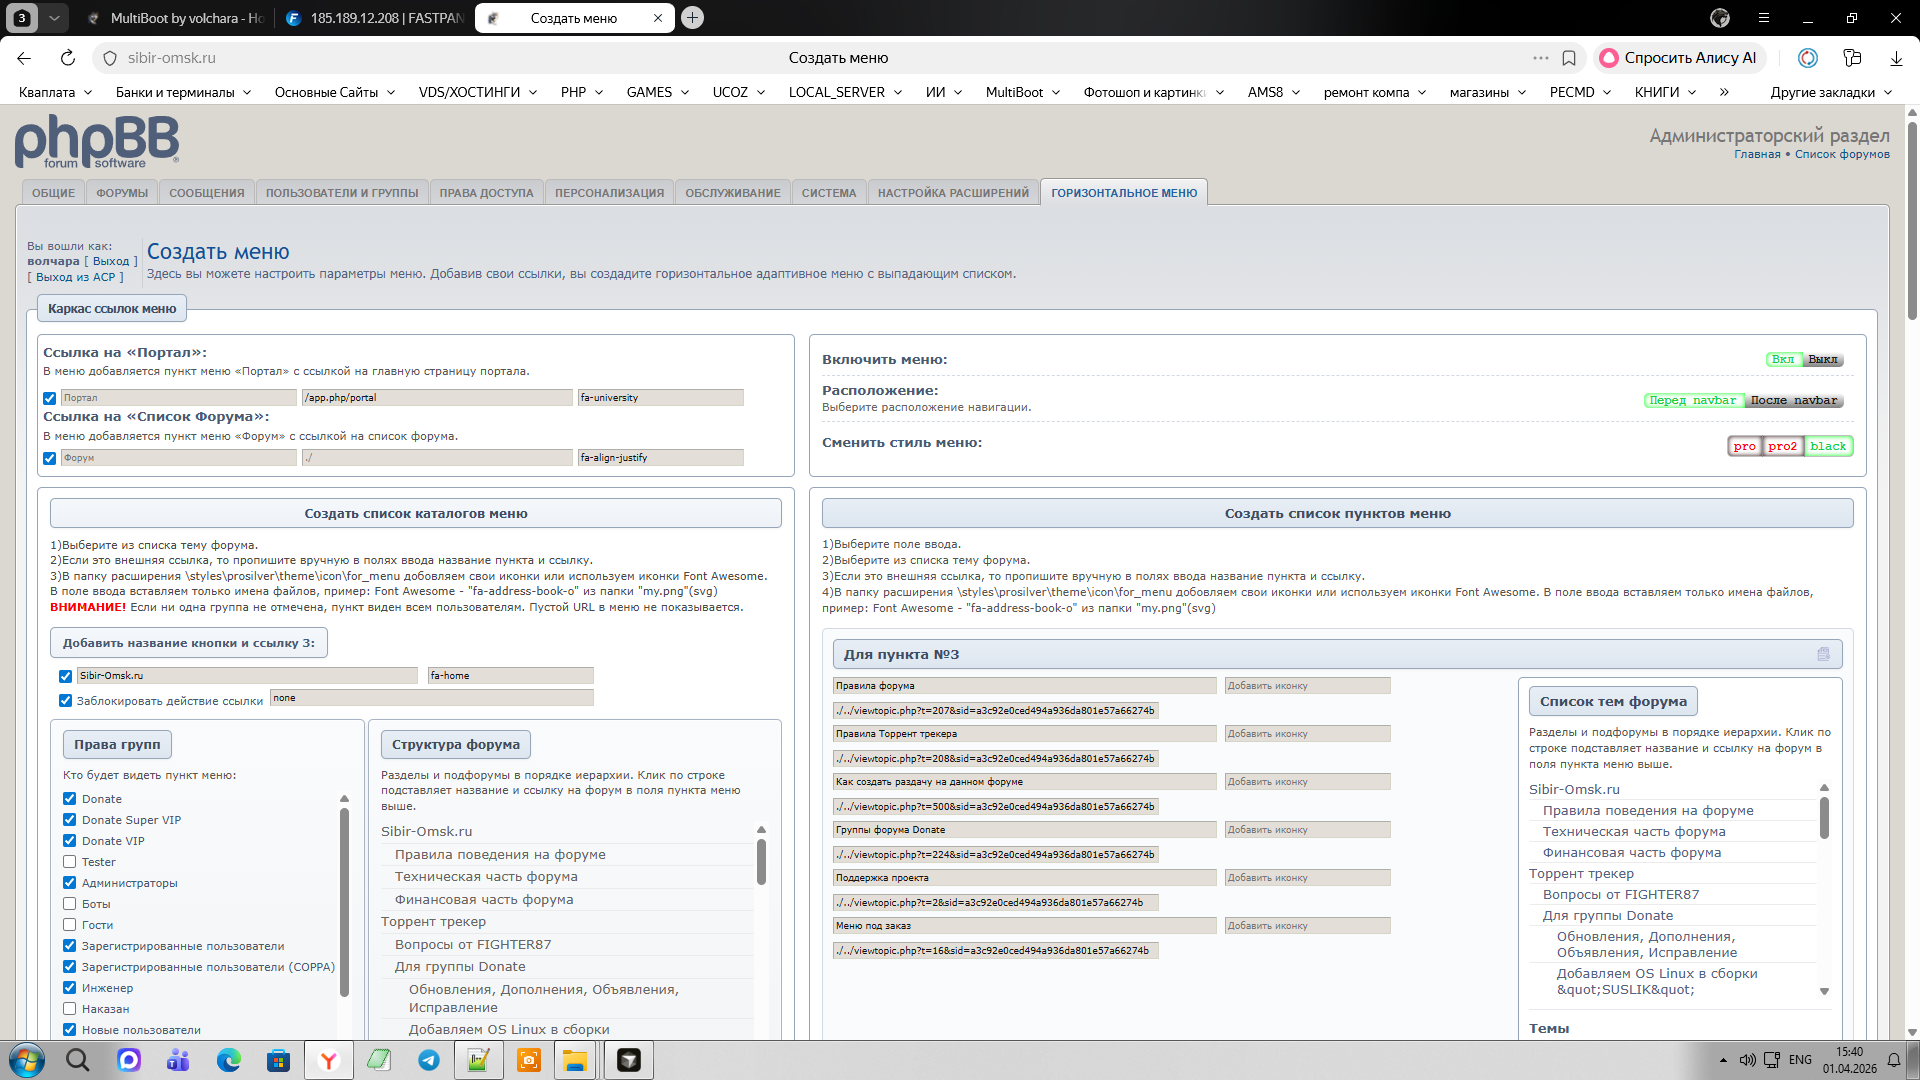
Task: Go back with the browser back arrow
Action: pyautogui.click(x=25, y=58)
